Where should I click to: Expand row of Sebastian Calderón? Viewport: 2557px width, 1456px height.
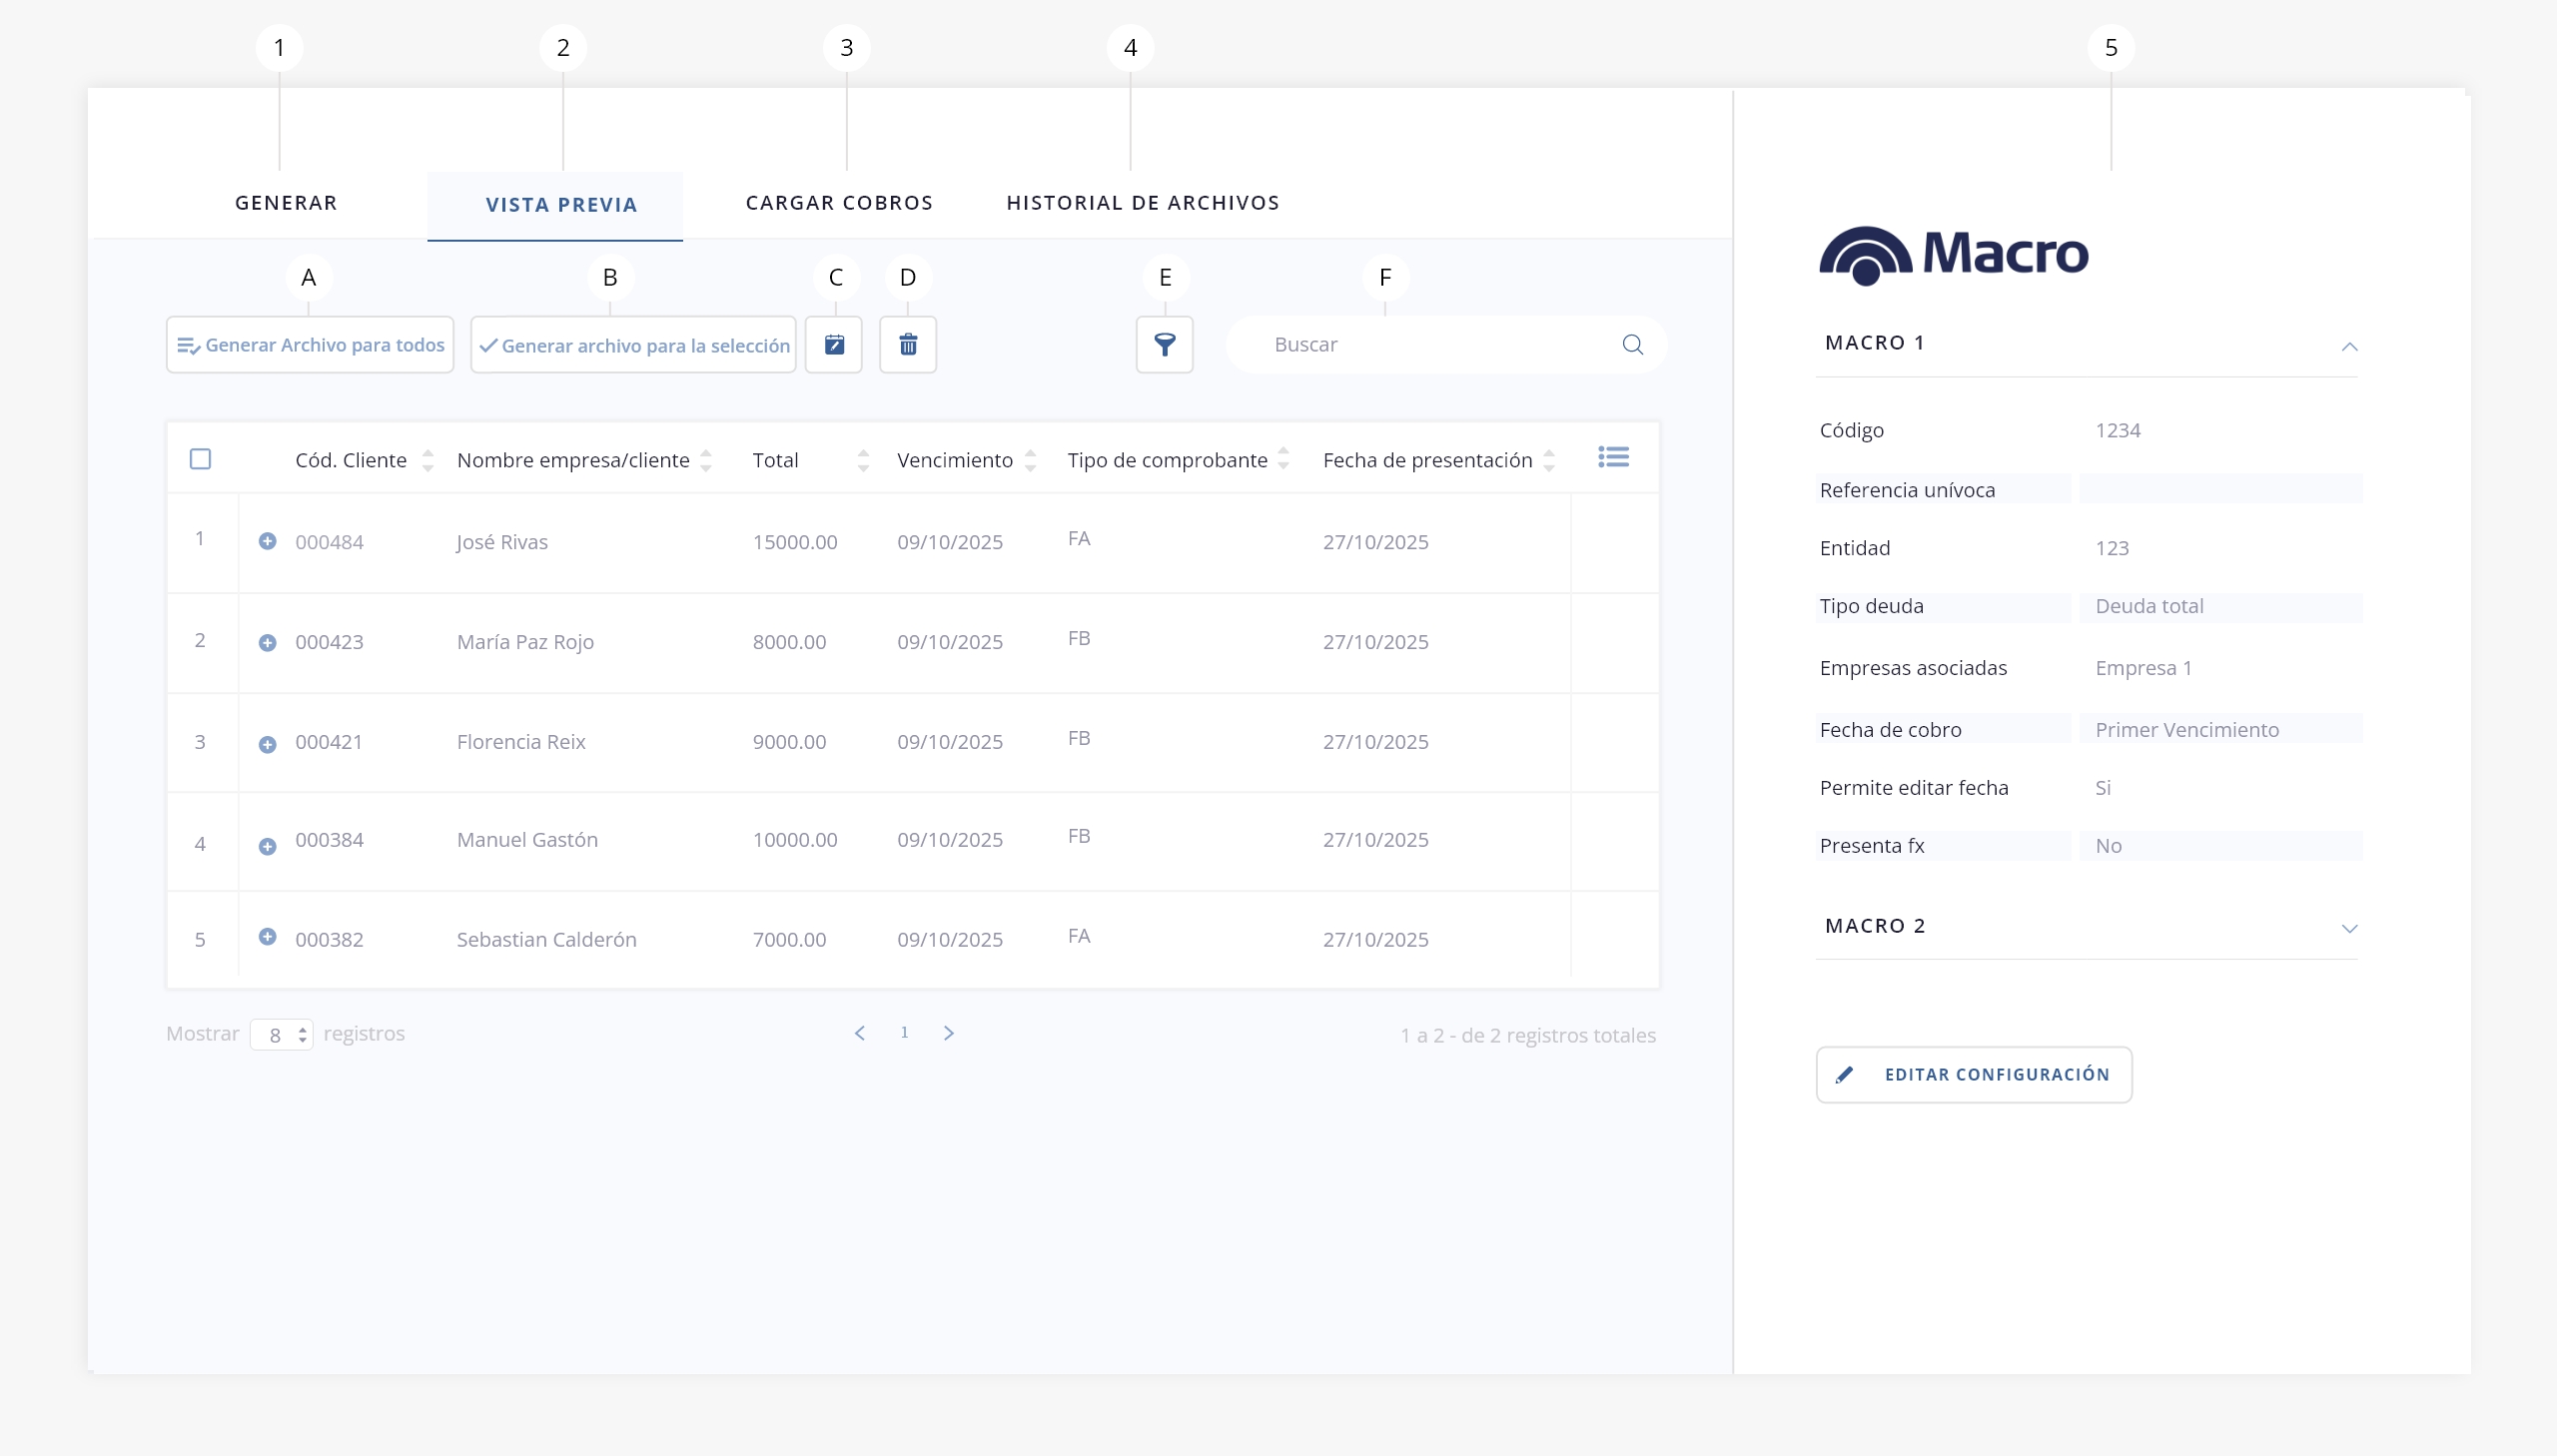(x=267, y=937)
